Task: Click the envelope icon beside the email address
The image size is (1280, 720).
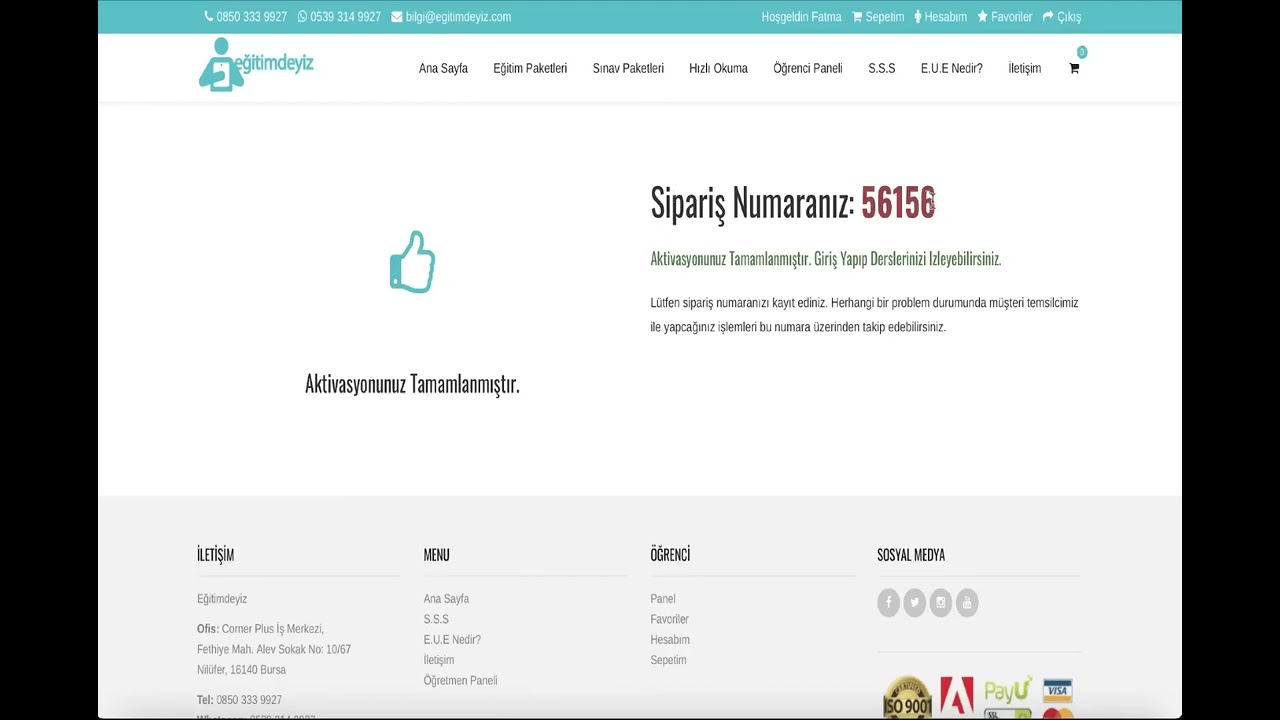Action: pyautogui.click(x=397, y=17)
